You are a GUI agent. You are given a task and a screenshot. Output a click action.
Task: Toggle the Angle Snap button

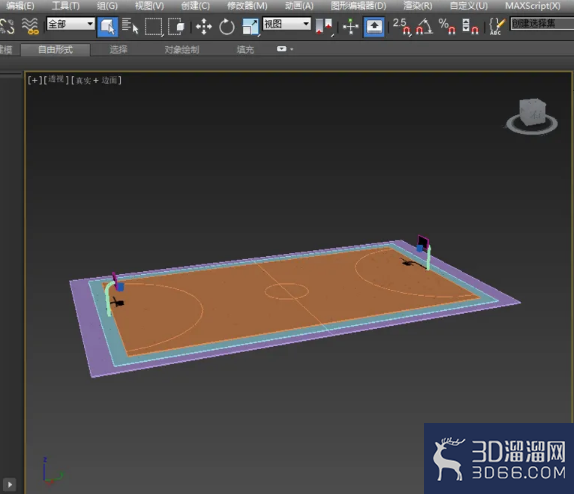point(424,27)
